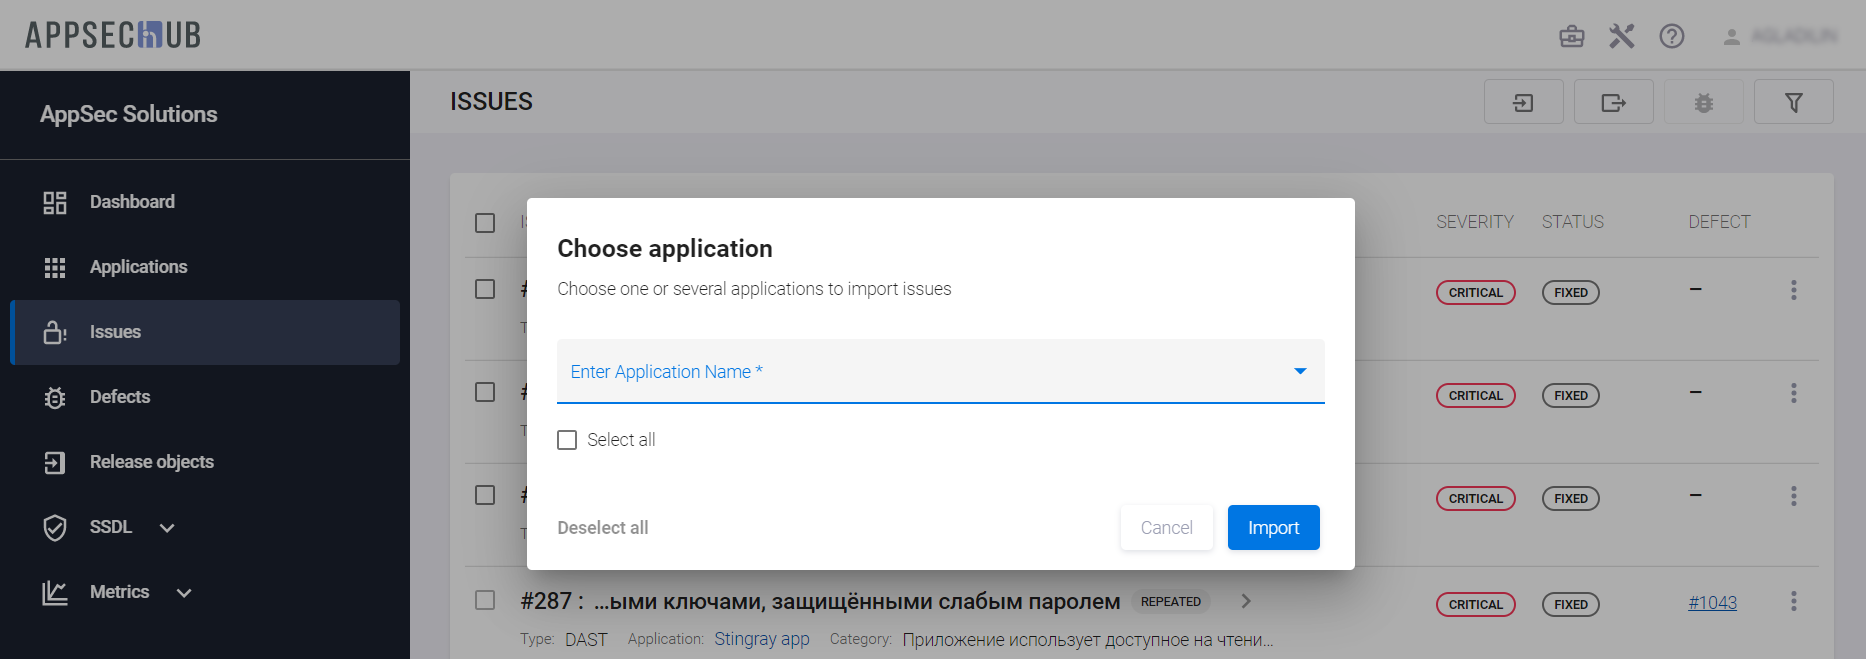Click the briefcase icon in top header
This screenshot has width=1866, height=659.
point(1571,37)
